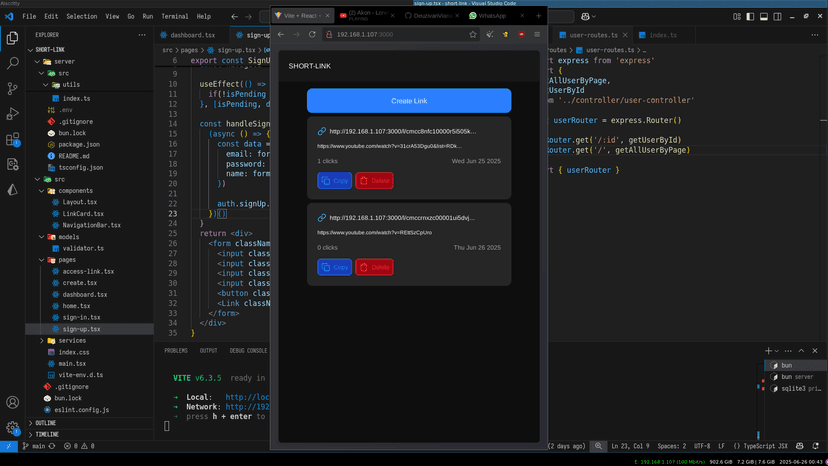The image size is (828, 466).
Task: Click the browser address bar
Action: (x=401, y=34)
